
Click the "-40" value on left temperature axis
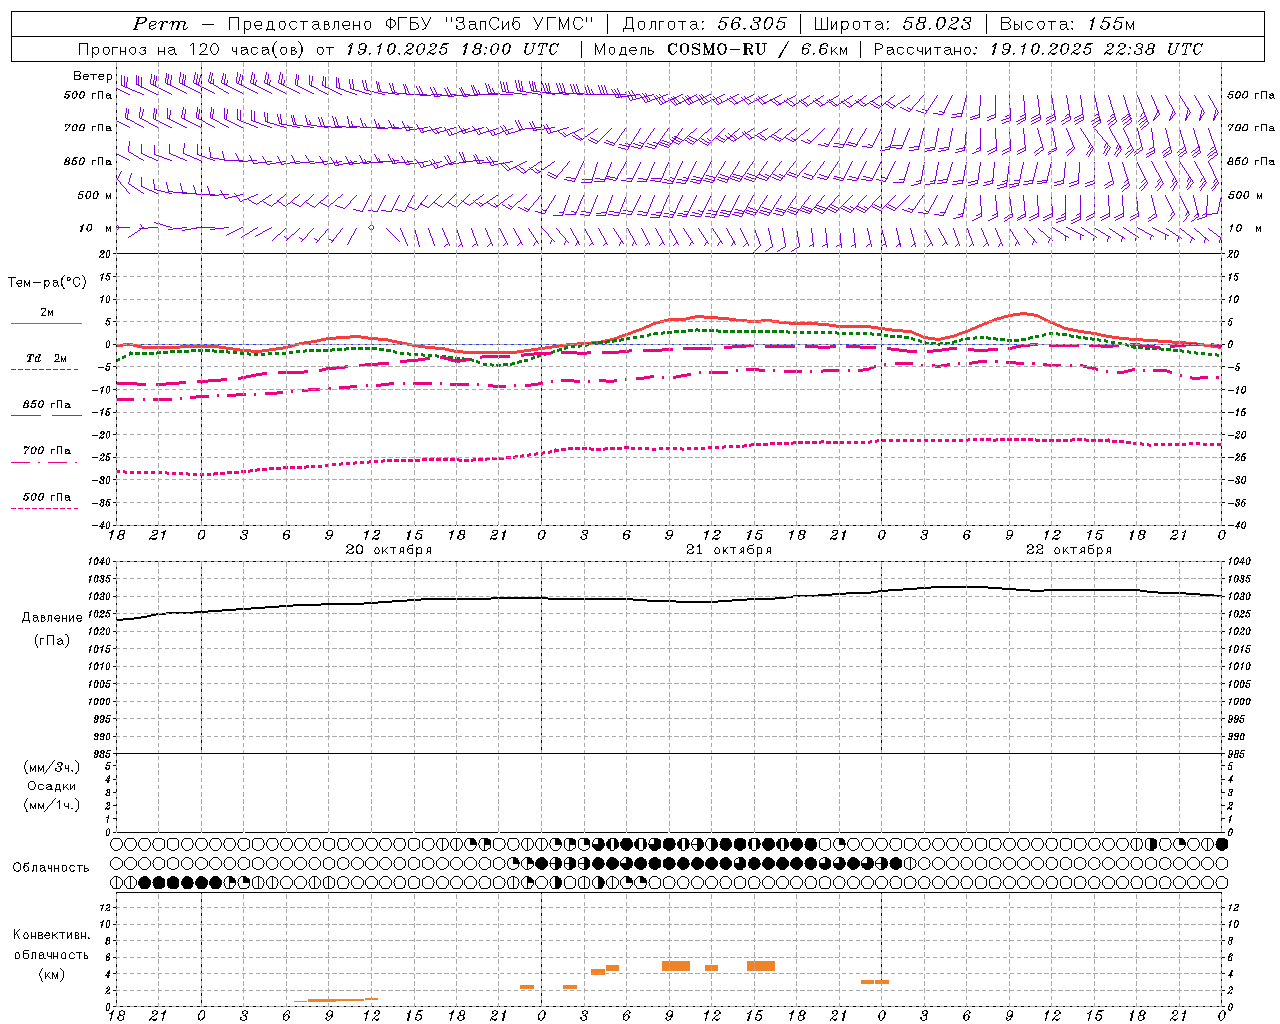pyautogui.click(x=103, y=525)
